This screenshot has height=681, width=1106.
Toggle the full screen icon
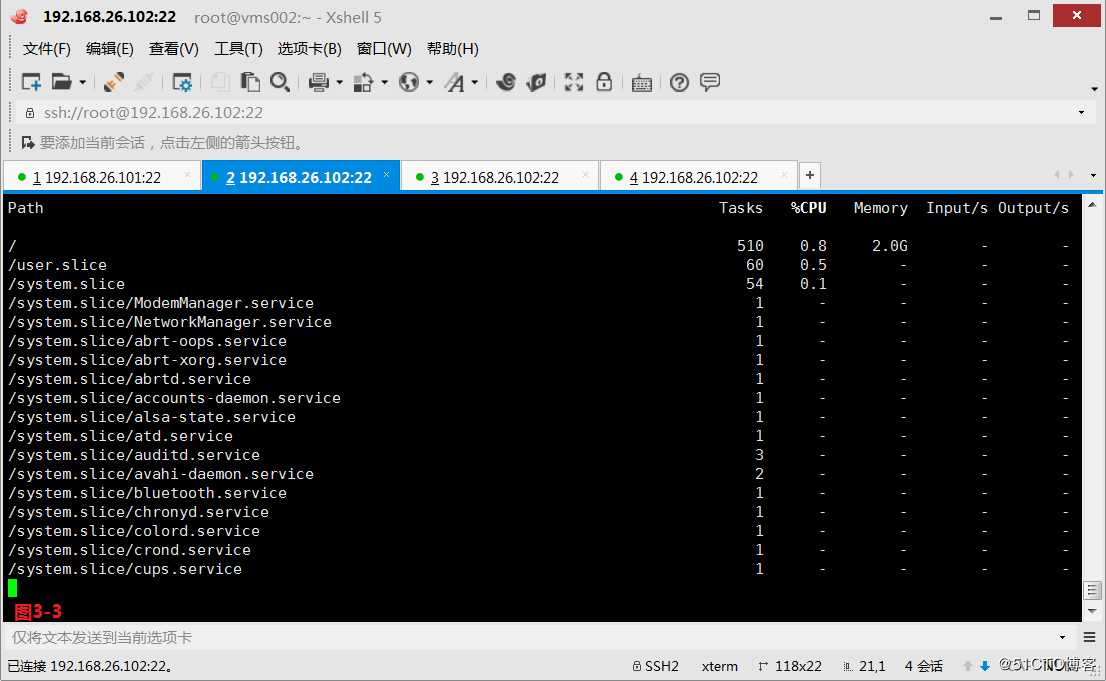[573, 83]
